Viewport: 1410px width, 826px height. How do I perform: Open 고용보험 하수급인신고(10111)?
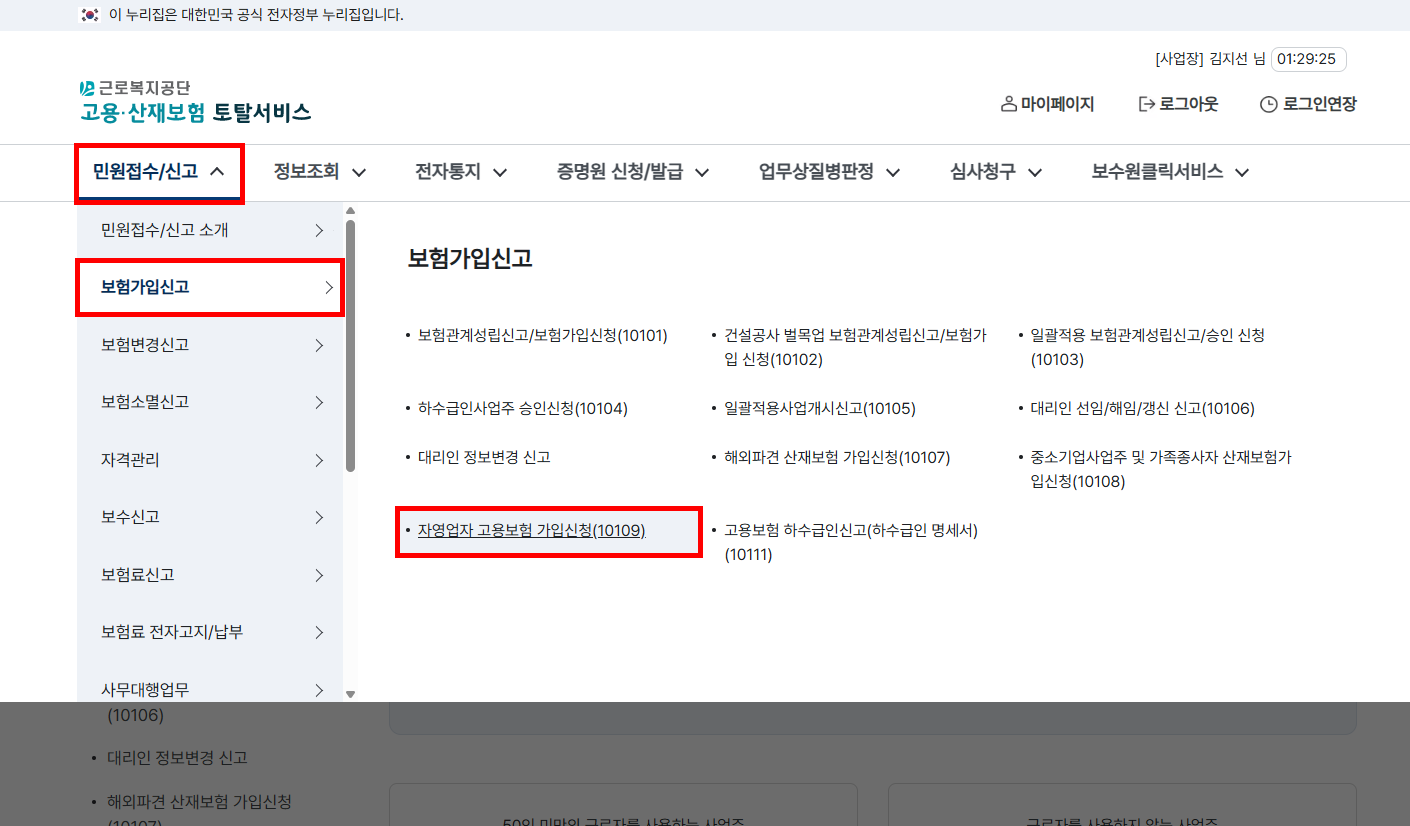click(851, 542)
